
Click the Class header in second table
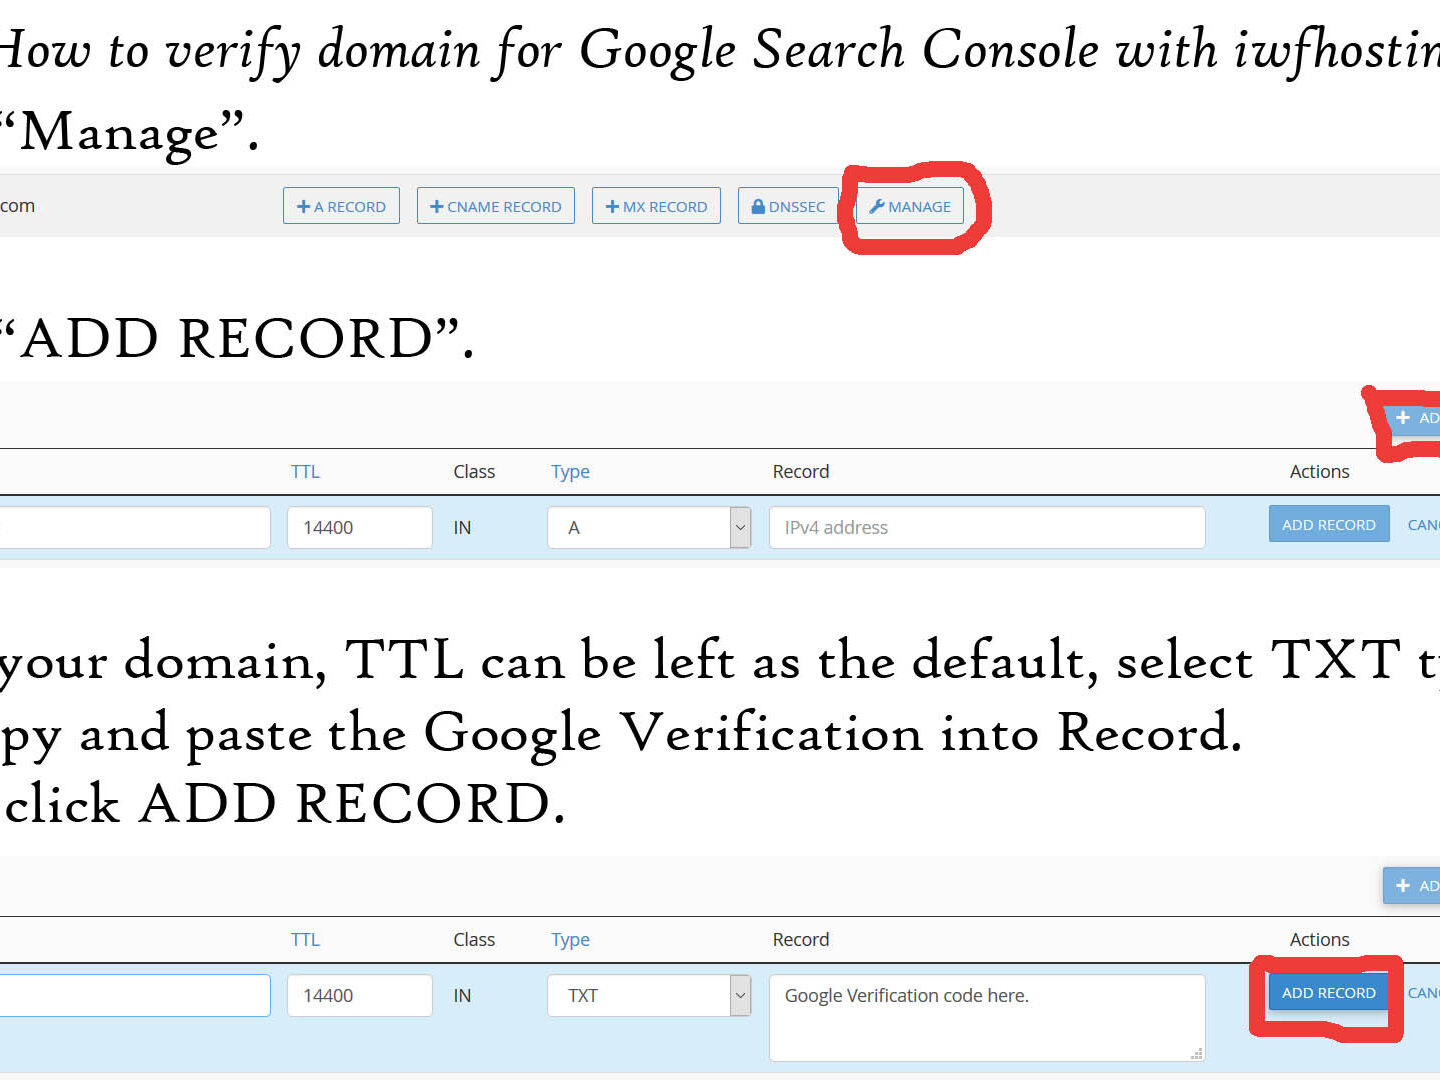(x=474, y=939)
